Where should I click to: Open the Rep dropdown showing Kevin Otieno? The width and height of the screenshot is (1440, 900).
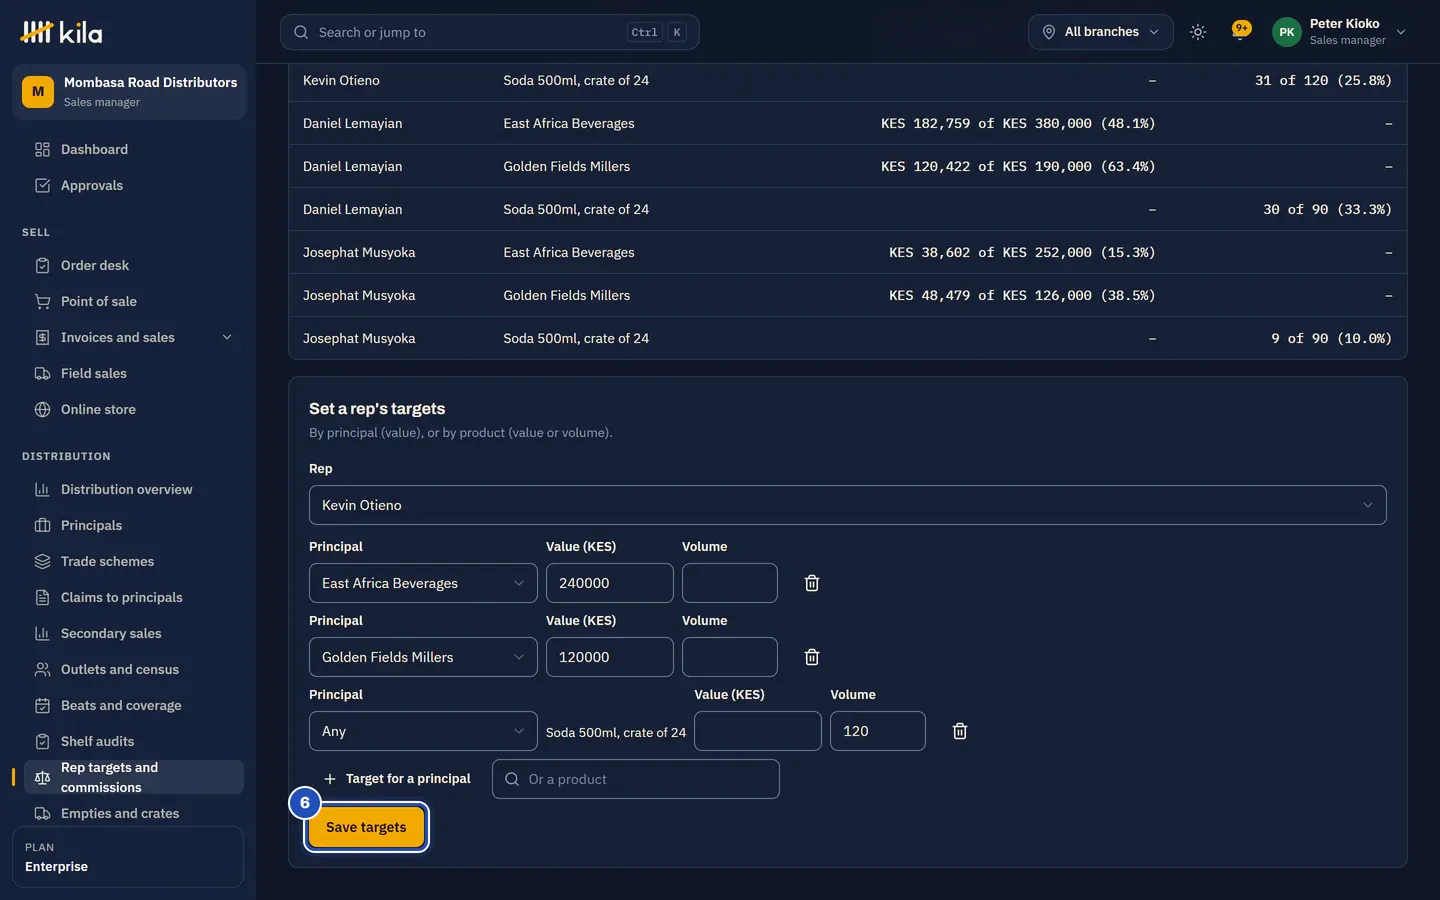[x=848, y=505]
